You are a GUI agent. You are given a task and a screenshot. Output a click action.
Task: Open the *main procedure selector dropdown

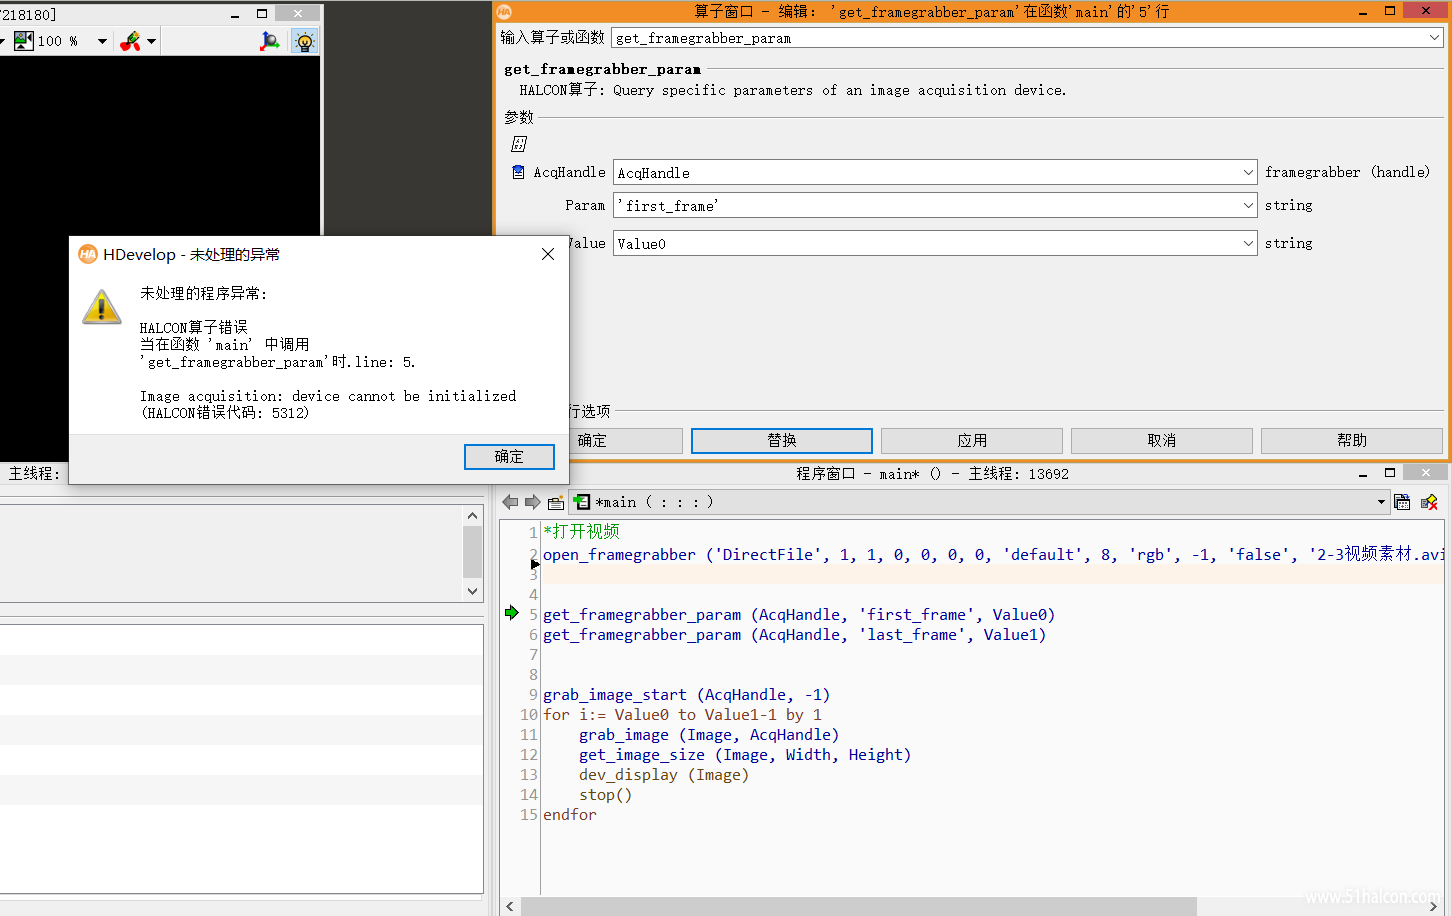1381,502
